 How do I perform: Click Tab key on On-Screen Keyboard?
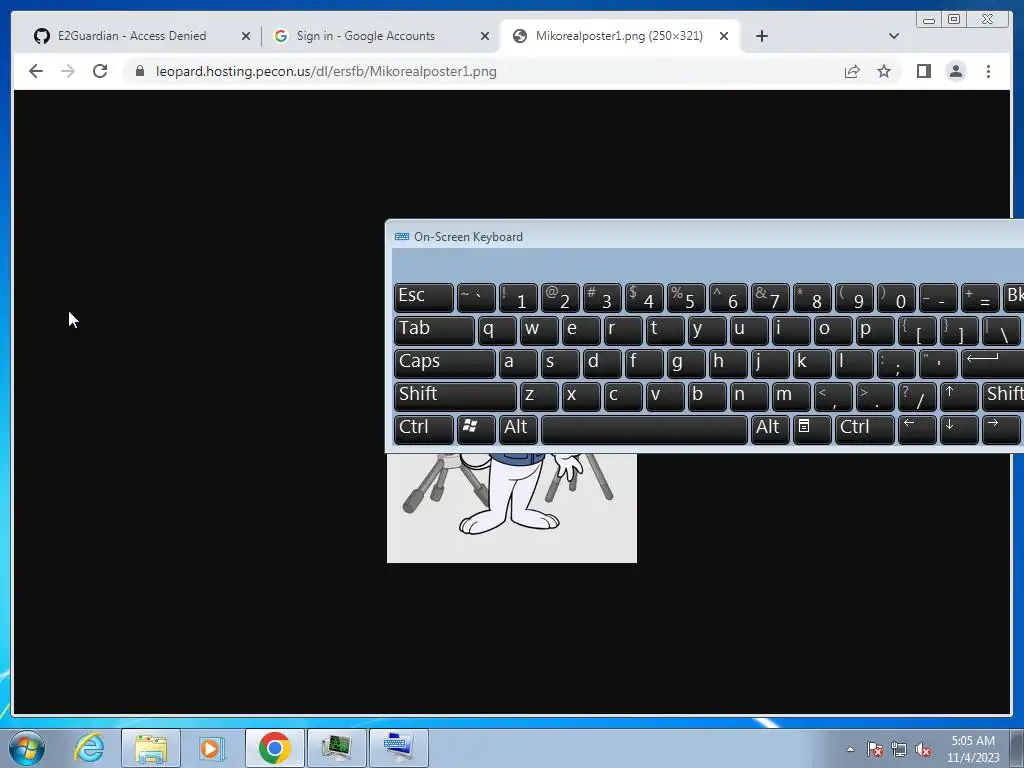[x=434, y=330]
